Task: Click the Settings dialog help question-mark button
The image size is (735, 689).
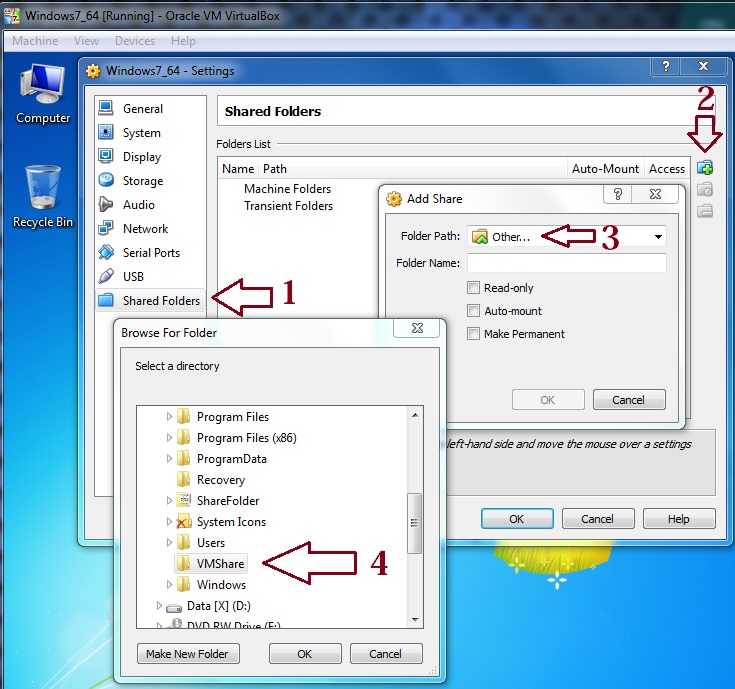Action: click(x=666, y=66)
